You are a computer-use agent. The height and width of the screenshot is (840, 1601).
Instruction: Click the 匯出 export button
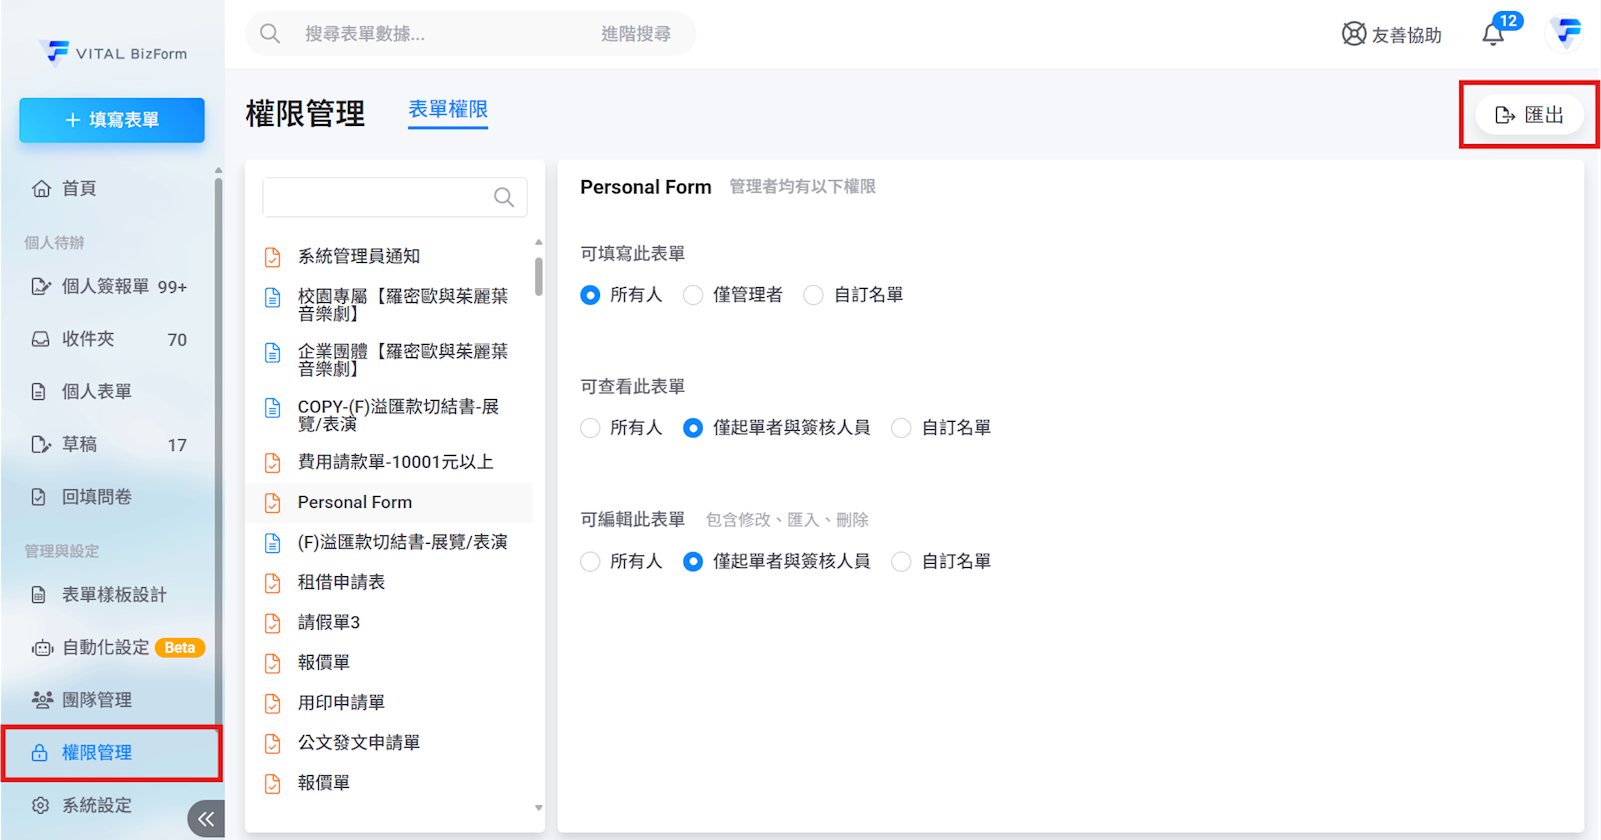1528,115
